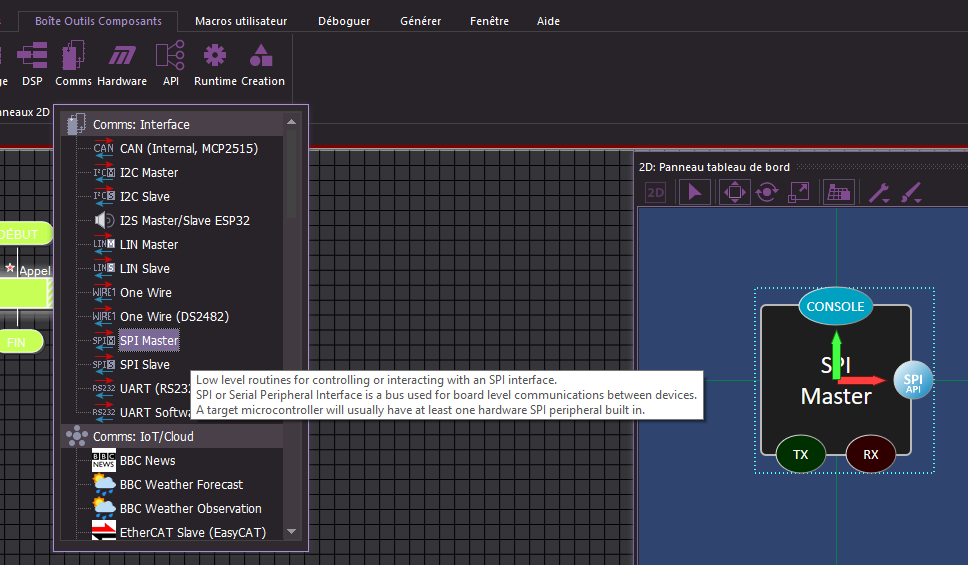Screen dimensions: 968x565
Task: Select the arrow pointer tool in 2D panel
Action: click(693, 192)
